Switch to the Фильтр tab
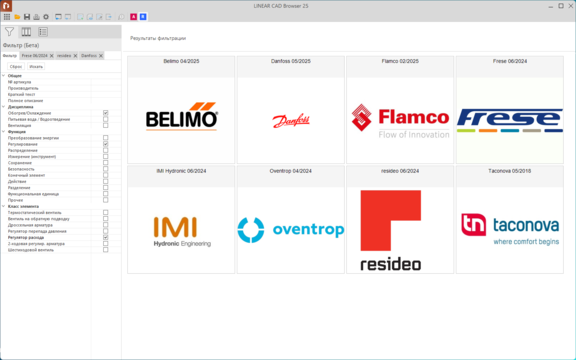The width and height of the screenshot is (576, 360). coord(10,55)
